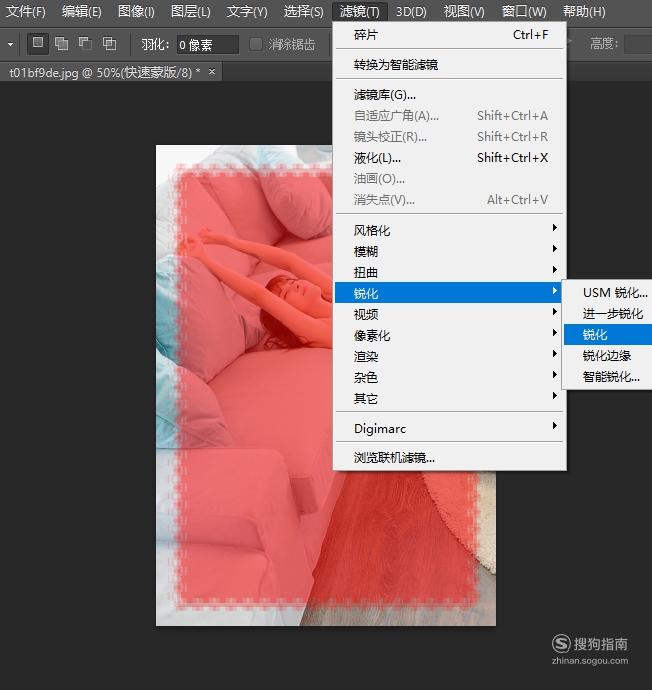Screen dimensions: 652x690
Task: Select the Intersect with selection icon
Action: (x=109, y=44)
